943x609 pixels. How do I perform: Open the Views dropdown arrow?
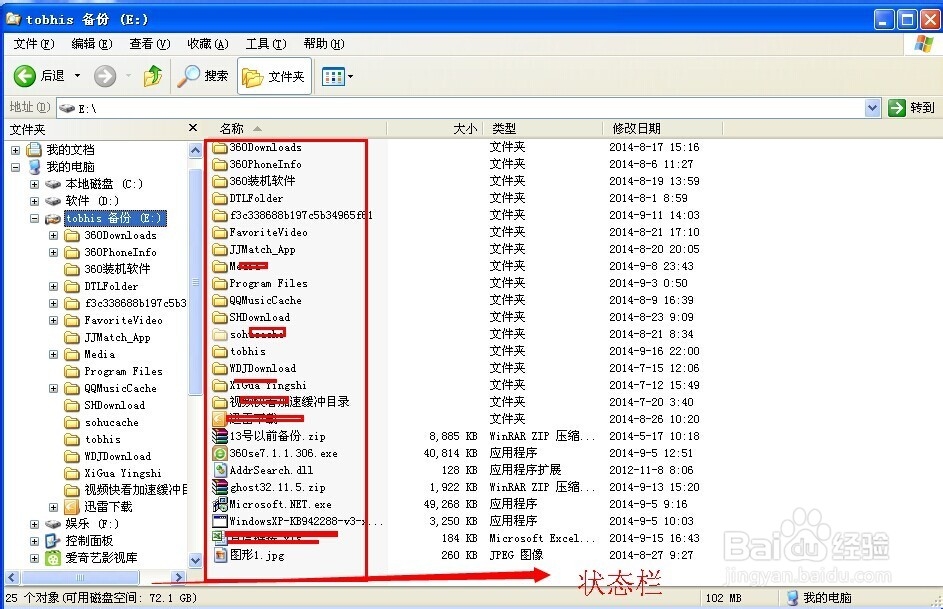coord(348,75)
